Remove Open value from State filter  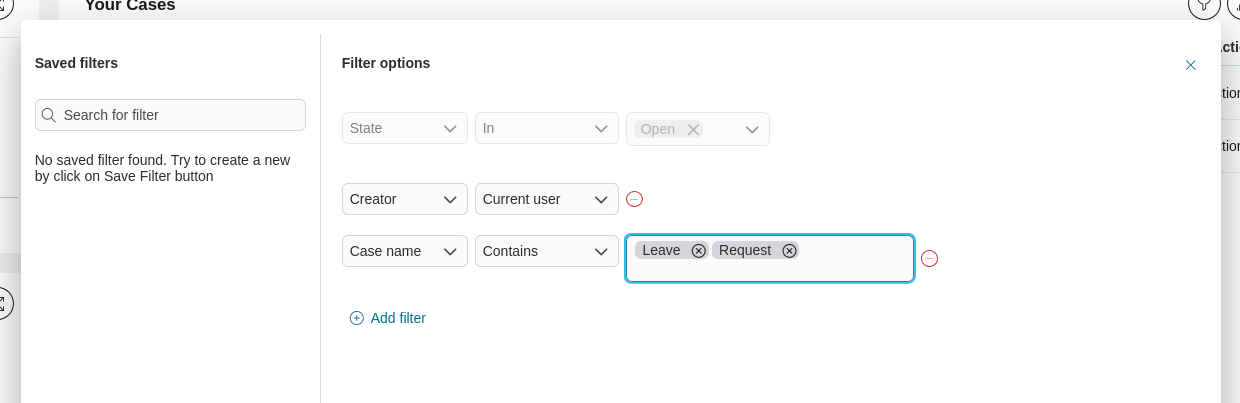point(693,129)
